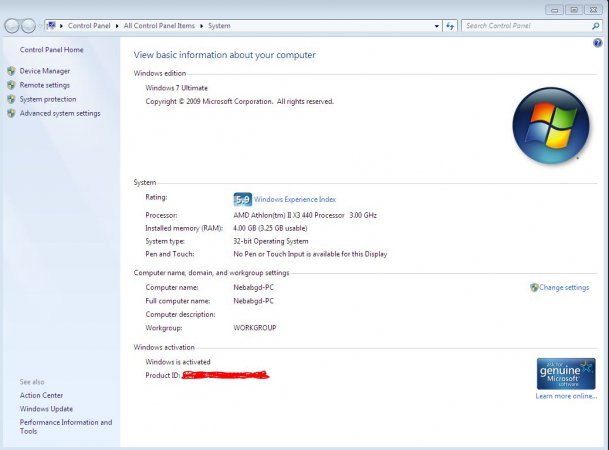609x450 pixels.
Task: Click Windows is activated text
Action: point(178,362)
